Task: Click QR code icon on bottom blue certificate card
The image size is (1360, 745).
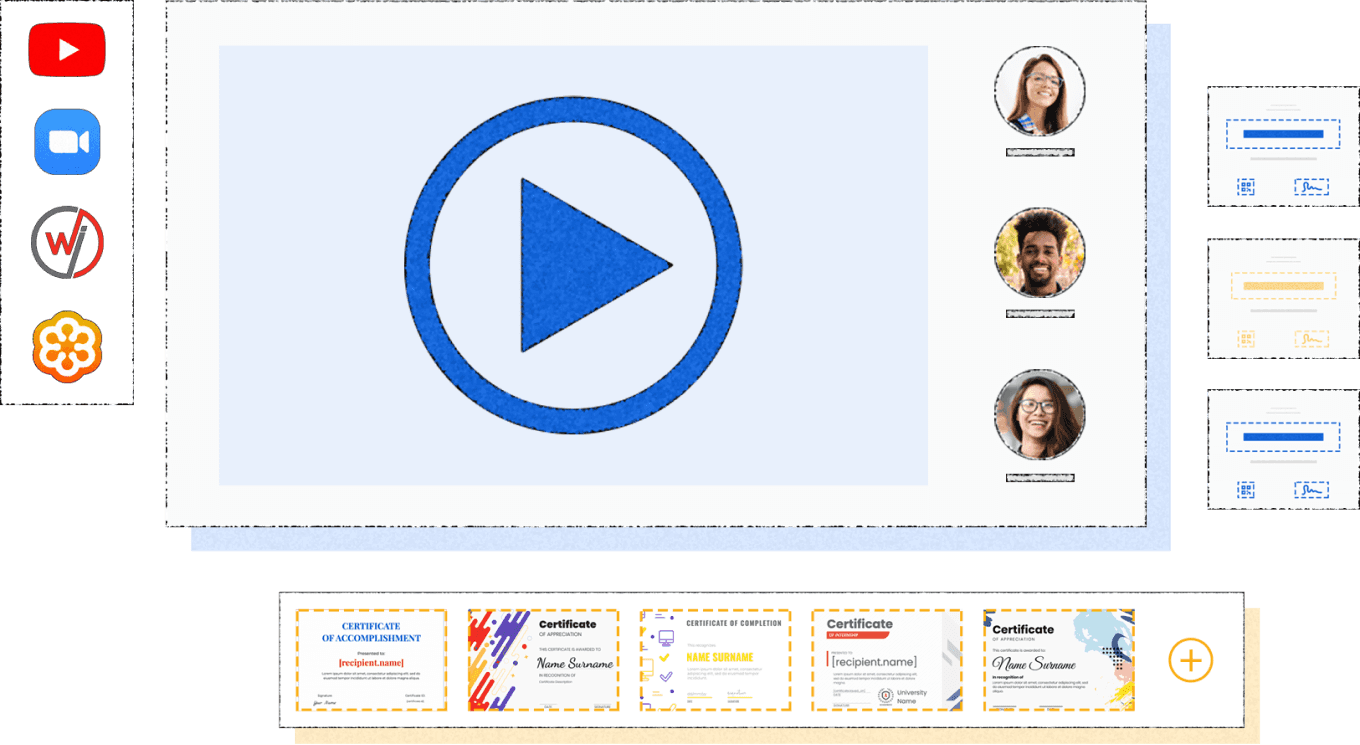Action: tap(1246, 490)
